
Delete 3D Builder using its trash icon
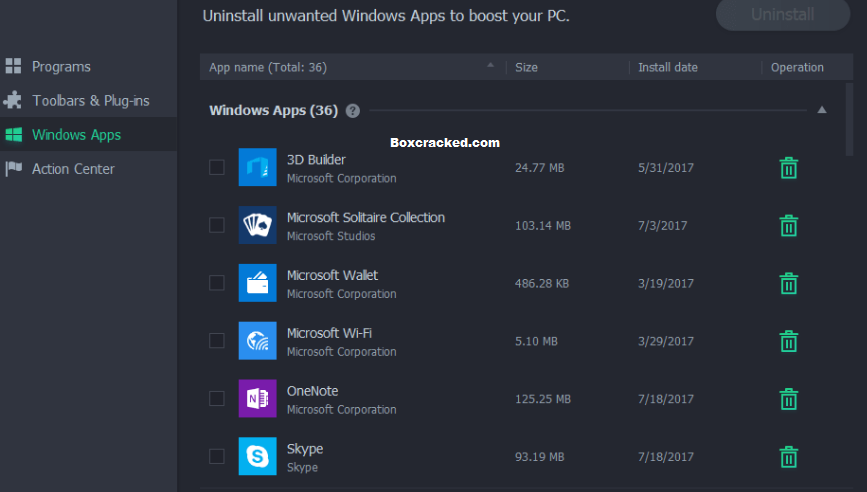tap(788, 168)
